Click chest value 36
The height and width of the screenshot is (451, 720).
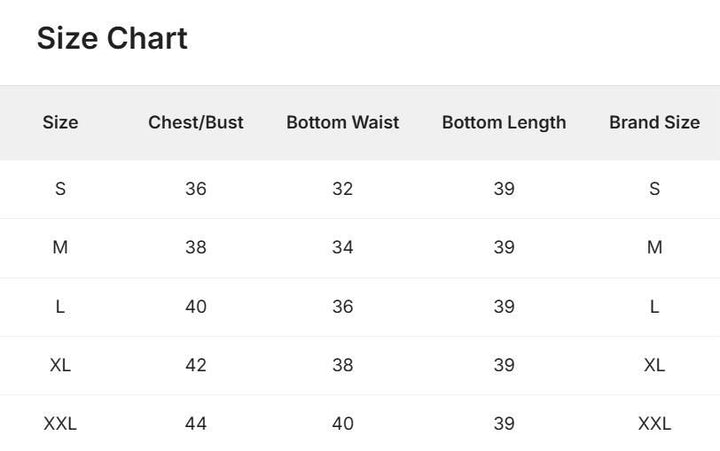pos(196,189)
